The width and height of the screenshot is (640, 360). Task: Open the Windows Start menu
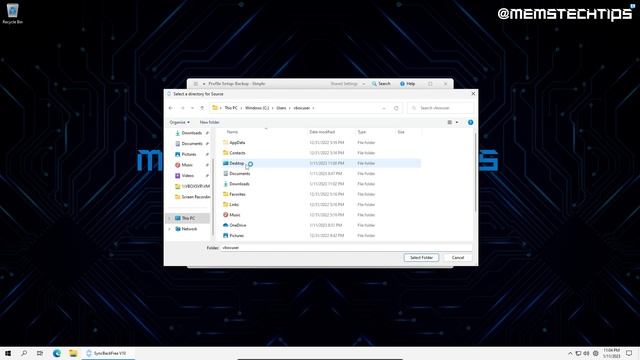8,353
